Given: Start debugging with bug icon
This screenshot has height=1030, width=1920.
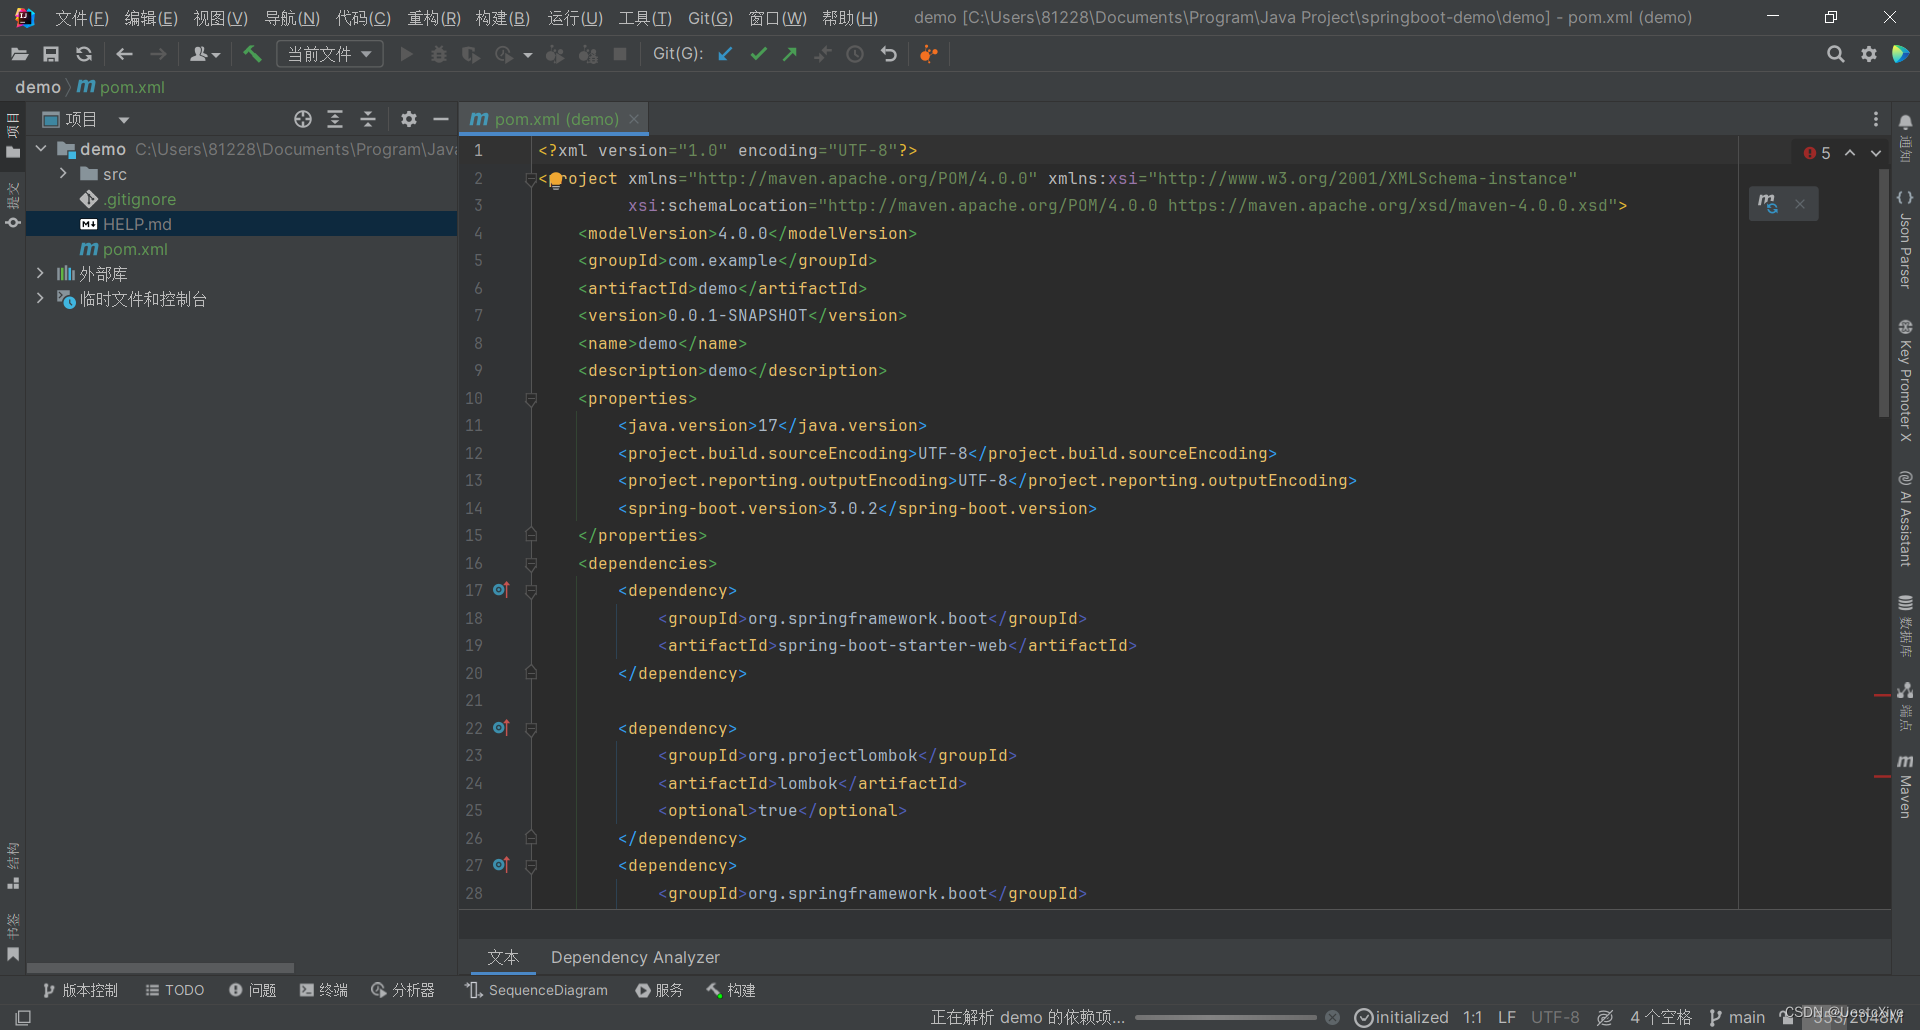Looking at the screenshot, I should coord(438,54).
